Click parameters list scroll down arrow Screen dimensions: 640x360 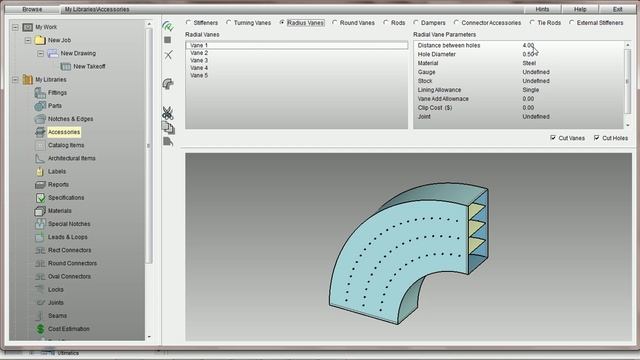pos(628,125)
